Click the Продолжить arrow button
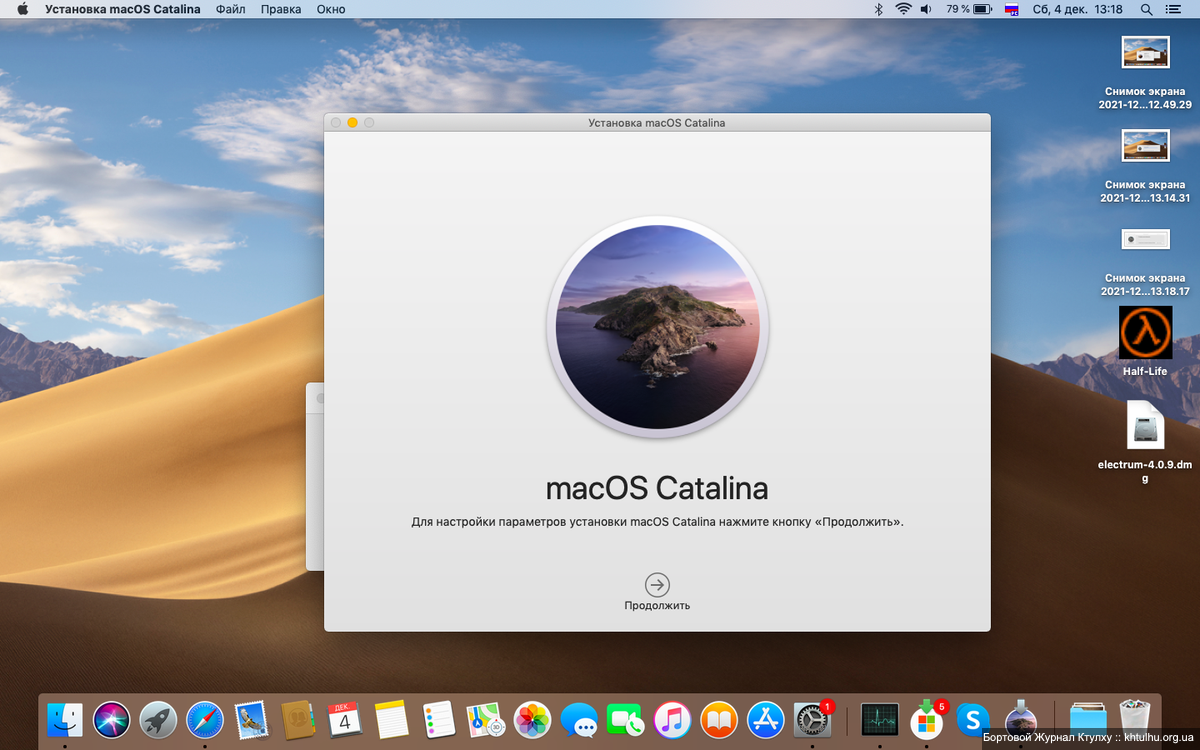Viewport: 1200px width, 750px height. coord(657,585)
